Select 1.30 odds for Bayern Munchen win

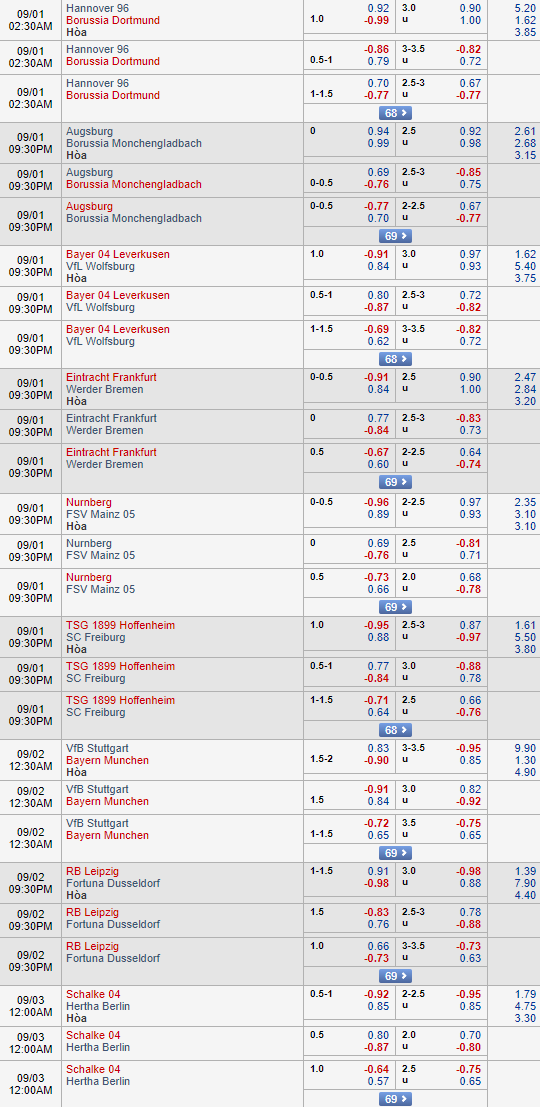coord(526,760)
